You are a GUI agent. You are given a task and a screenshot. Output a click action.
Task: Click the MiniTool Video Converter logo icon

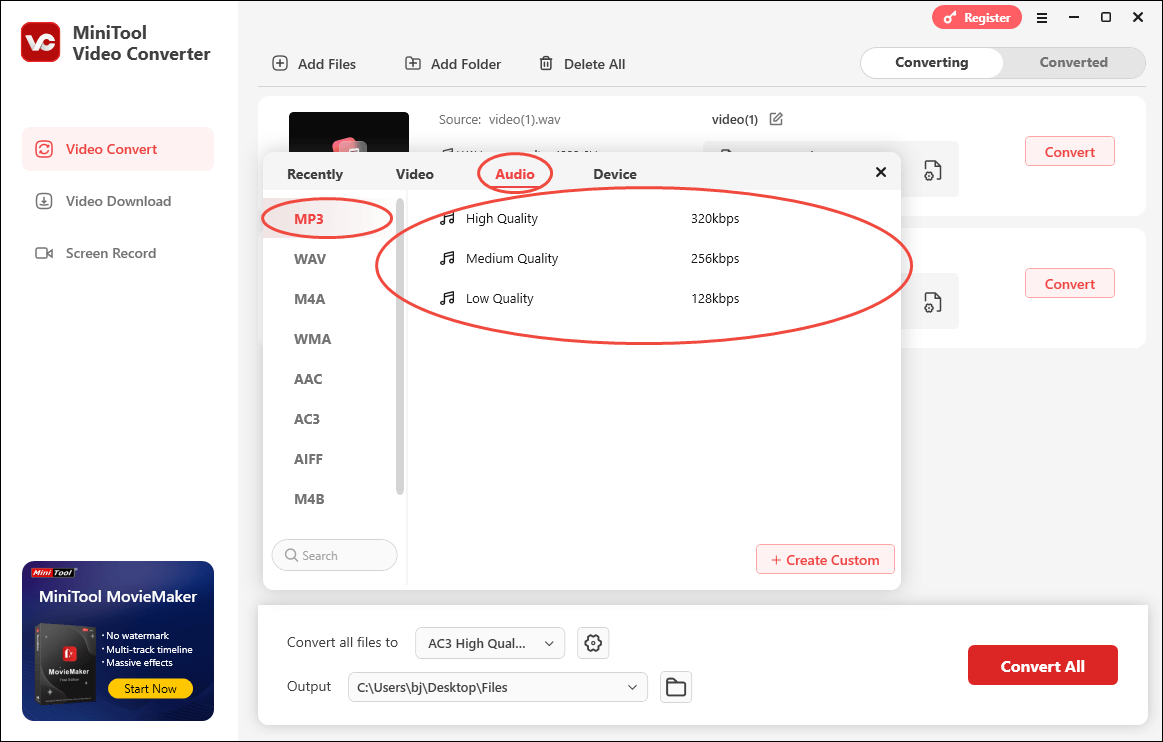(x=41, y=42)
